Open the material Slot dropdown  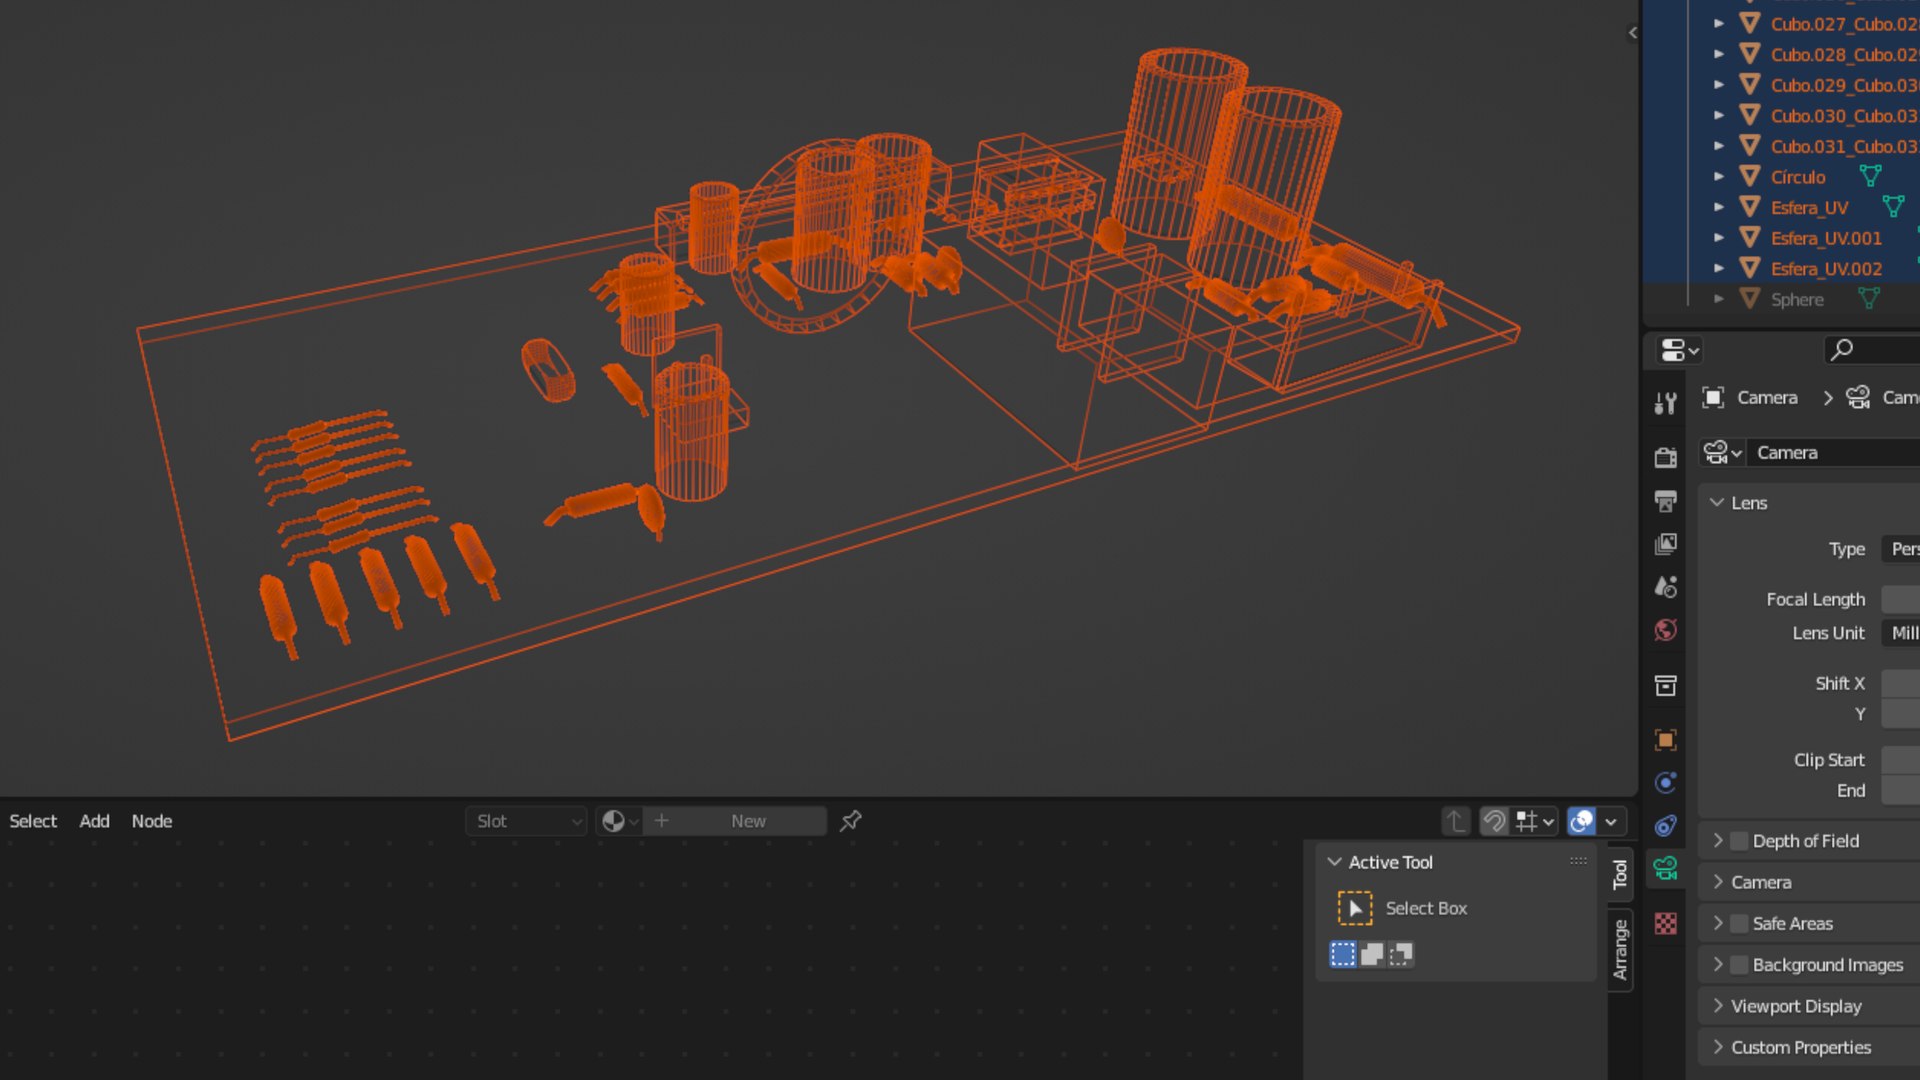526,821
